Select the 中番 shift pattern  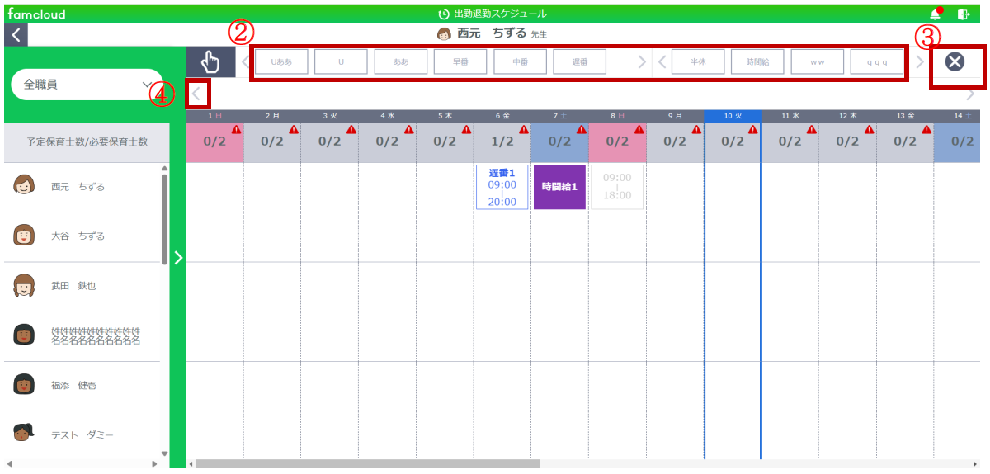(x=520, y=62)
